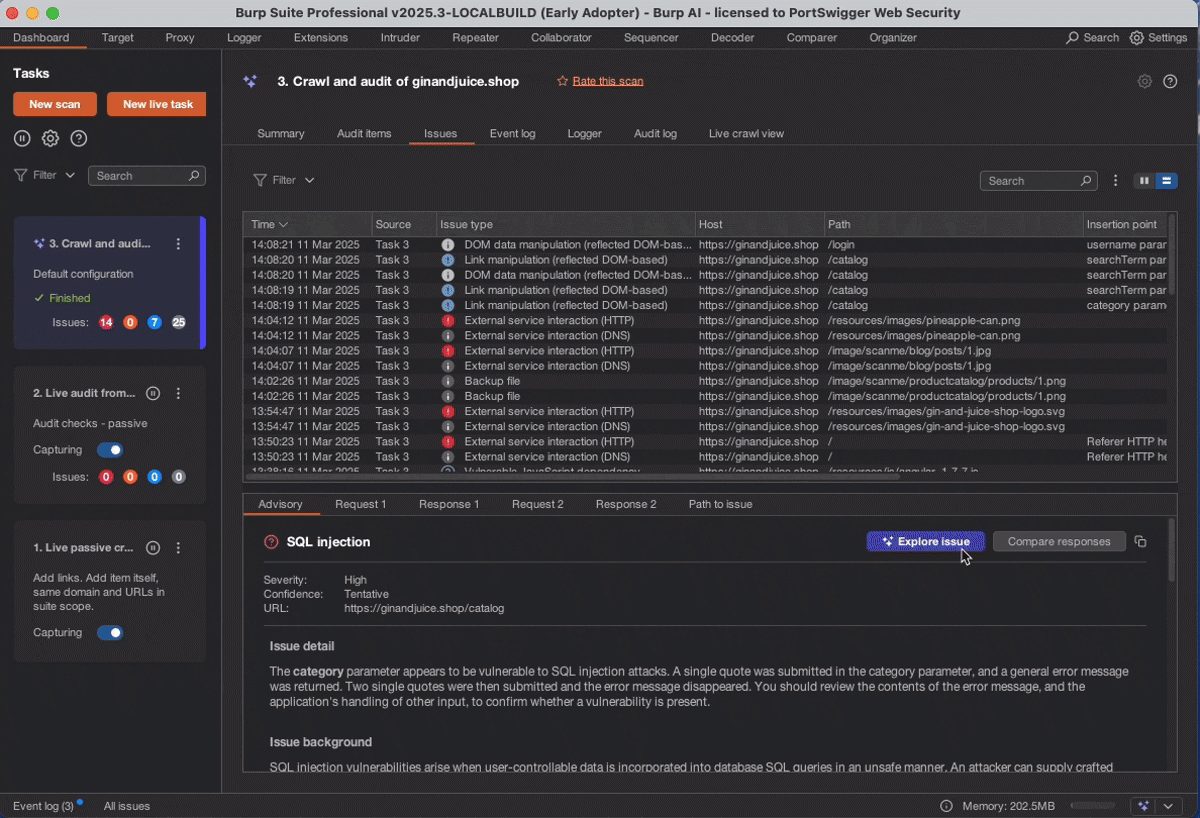Open the Tasks panel settings gear
This screenshot has width=1200, height=818.
[x=50, y=138]
